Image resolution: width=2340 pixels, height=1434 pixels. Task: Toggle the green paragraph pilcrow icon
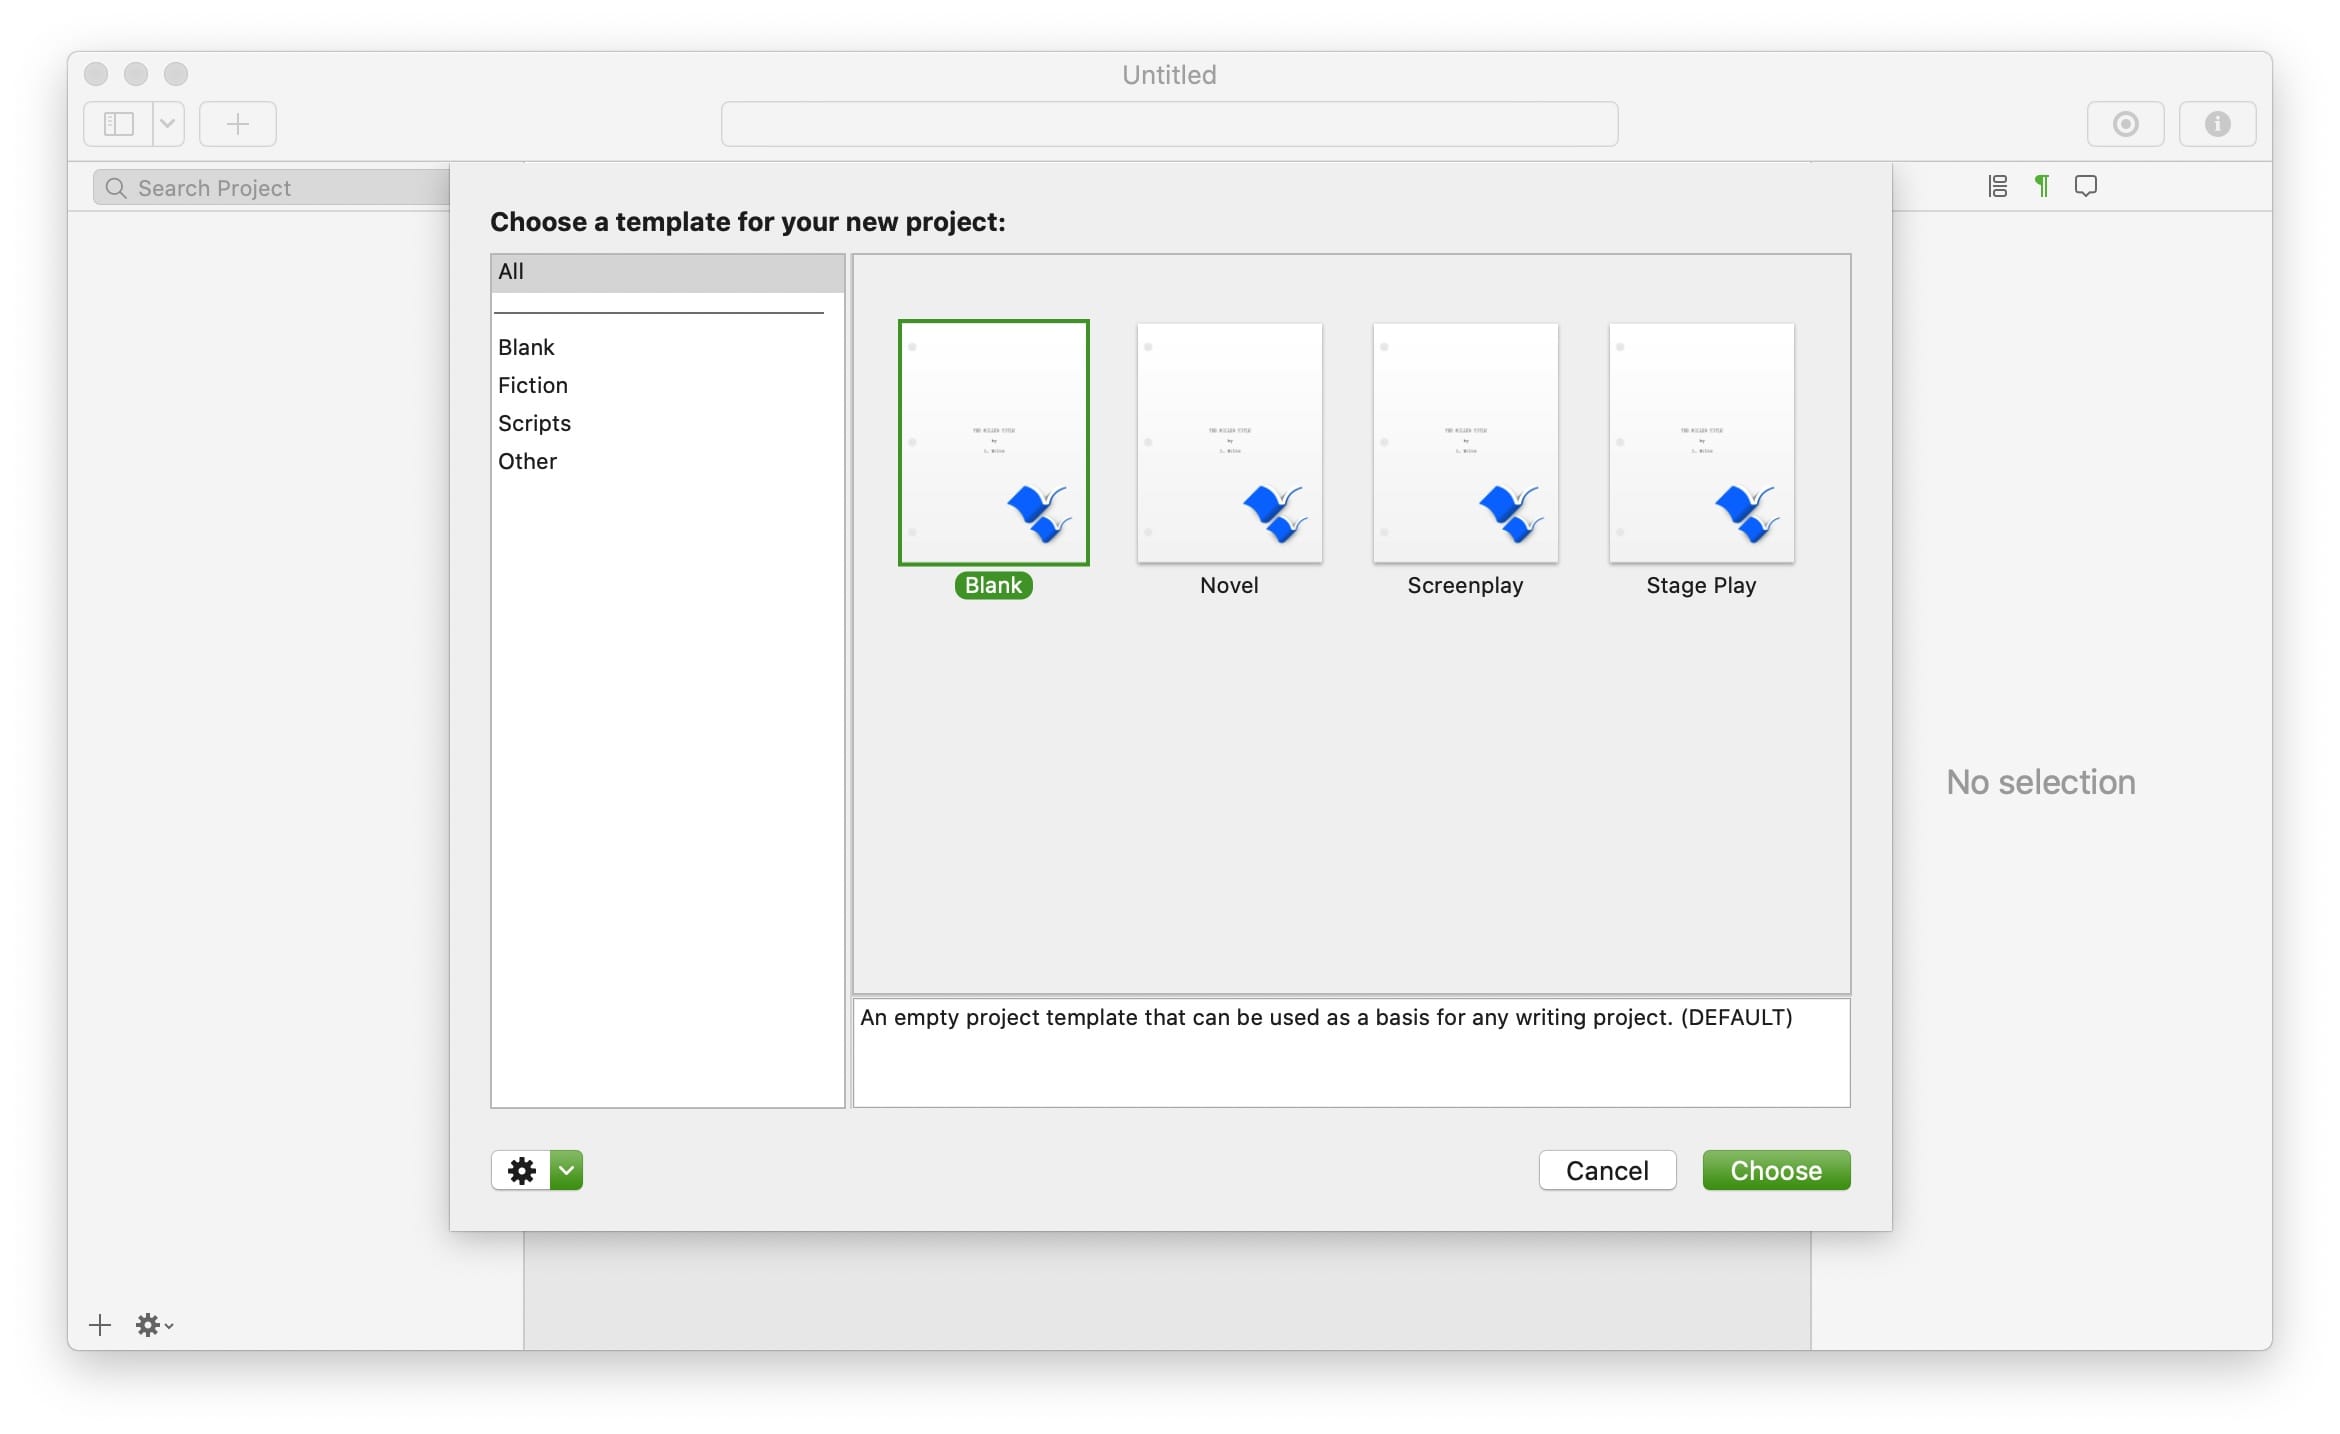[2042, 186]
